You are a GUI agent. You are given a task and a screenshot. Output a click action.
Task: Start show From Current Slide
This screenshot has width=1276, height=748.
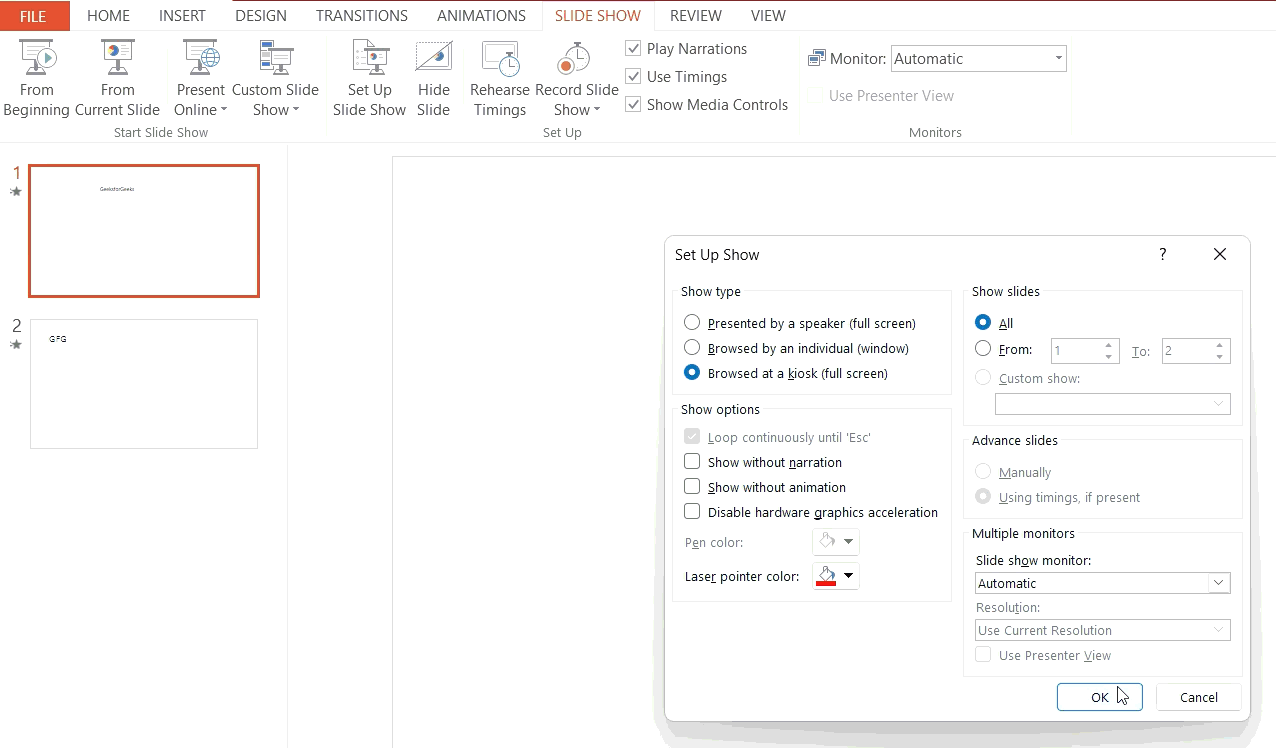[117, 79]
